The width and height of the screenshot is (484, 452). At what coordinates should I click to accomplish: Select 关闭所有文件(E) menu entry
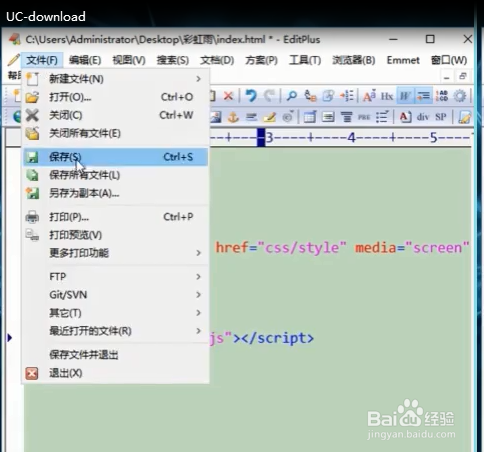pos(116,133)
